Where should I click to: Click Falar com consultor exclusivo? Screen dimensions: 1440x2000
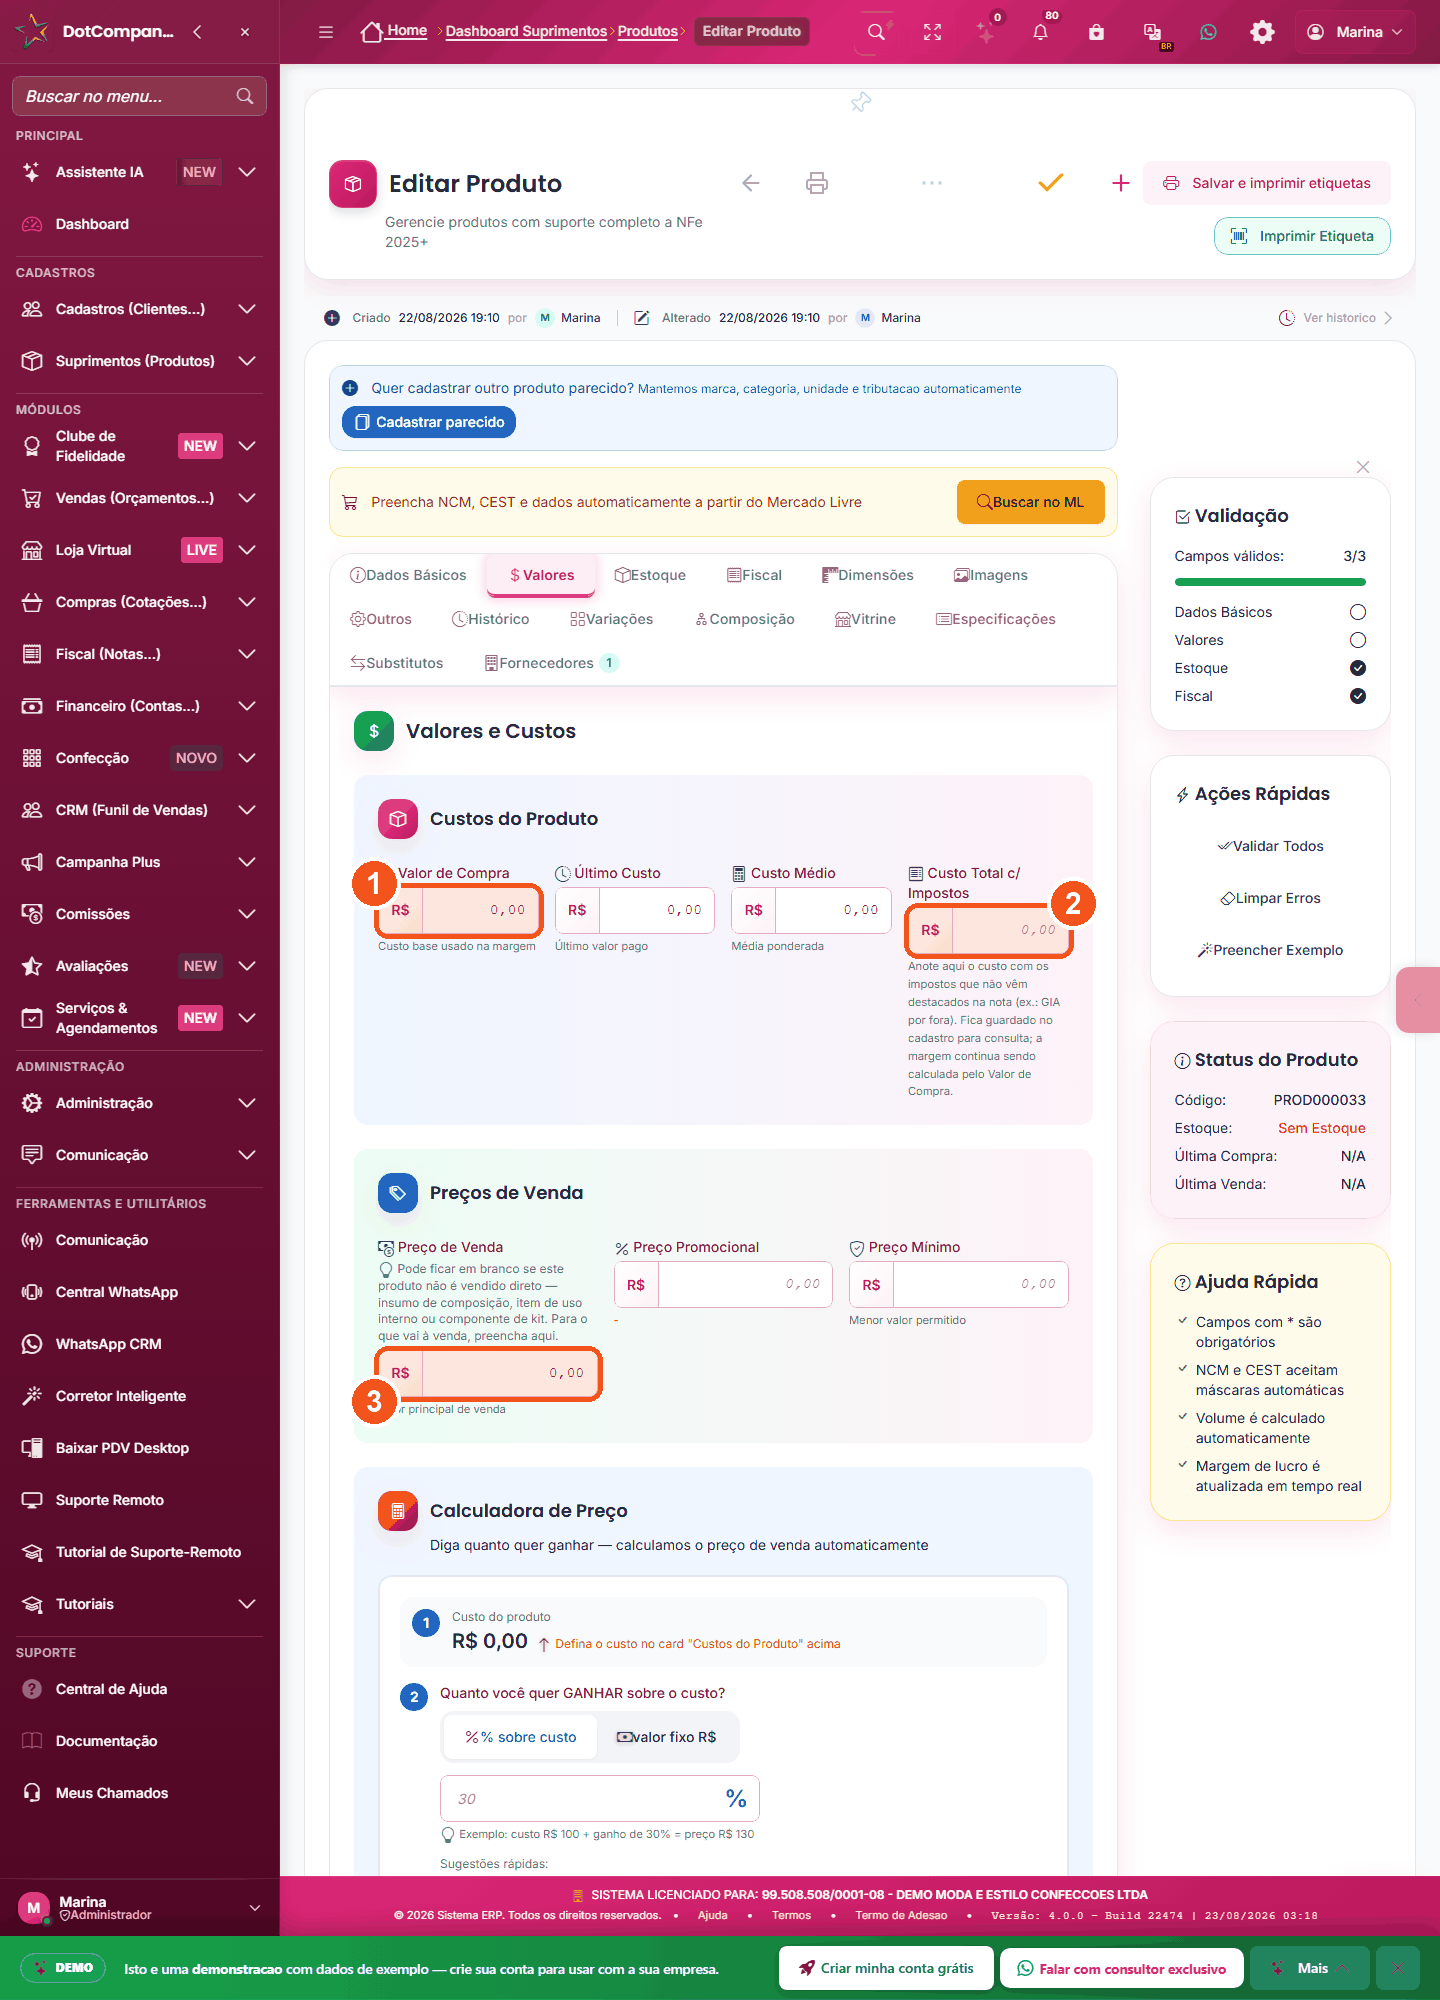[1121, 1968]
